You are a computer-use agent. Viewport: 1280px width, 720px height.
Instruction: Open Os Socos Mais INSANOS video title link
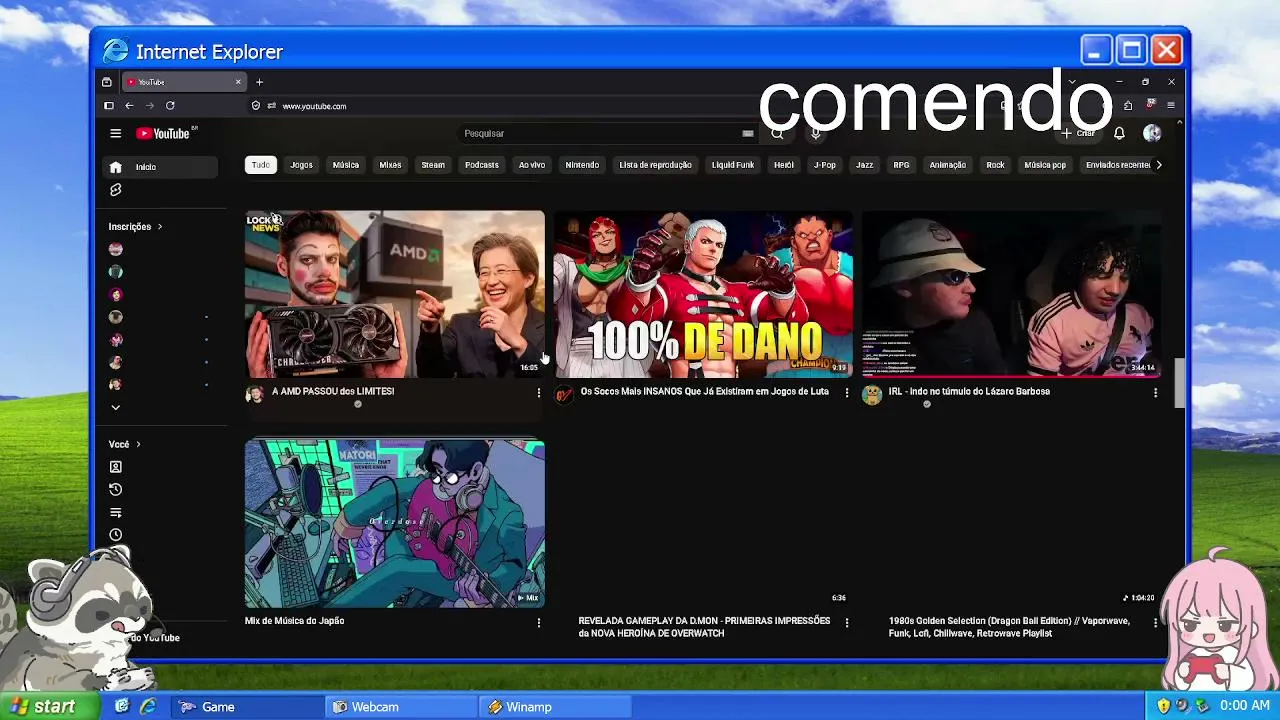[x=705, y=392]
